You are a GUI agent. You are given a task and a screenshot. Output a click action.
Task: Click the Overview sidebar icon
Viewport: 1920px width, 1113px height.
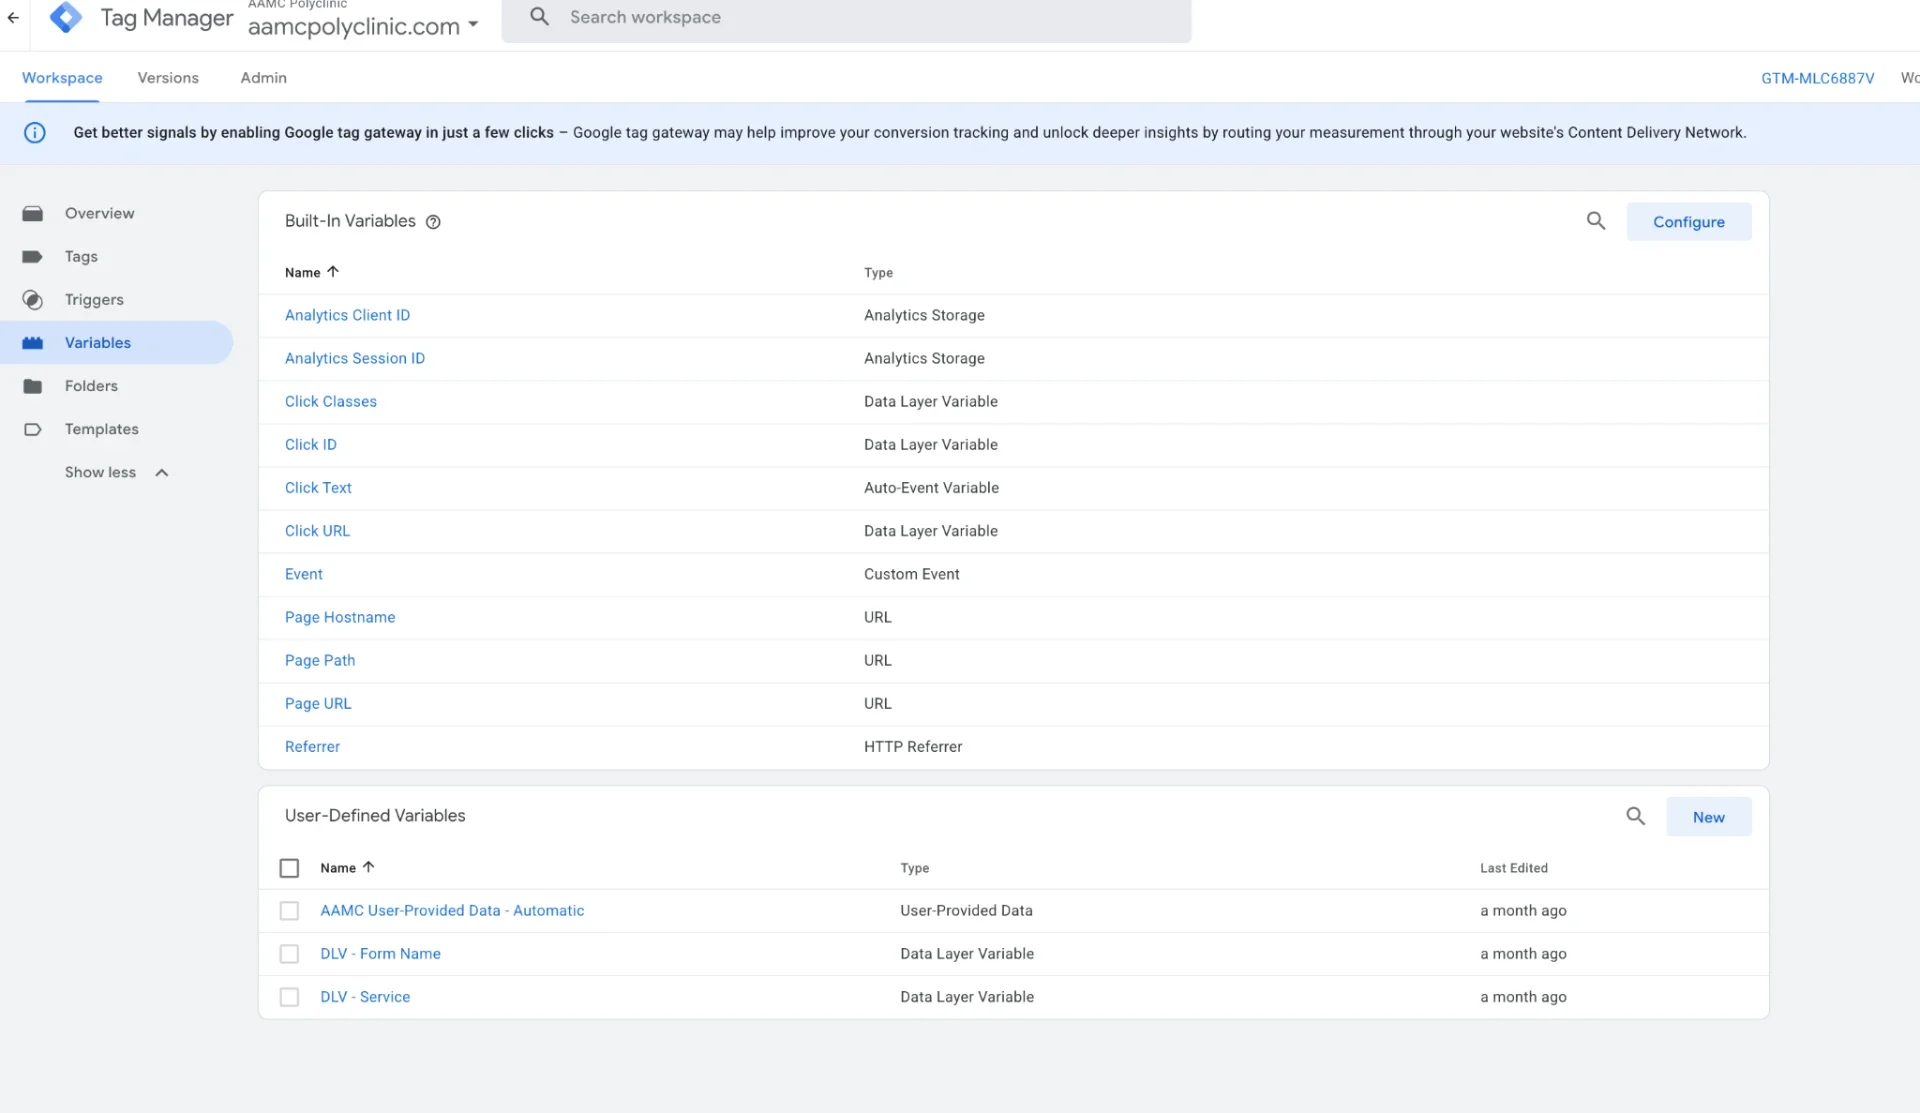(33, 213)
